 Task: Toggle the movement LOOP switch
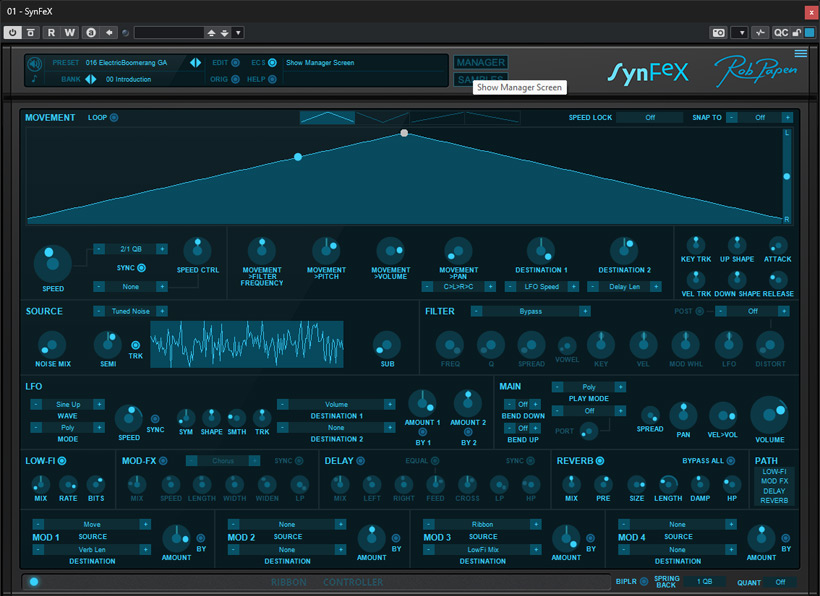tap(114, 118)
